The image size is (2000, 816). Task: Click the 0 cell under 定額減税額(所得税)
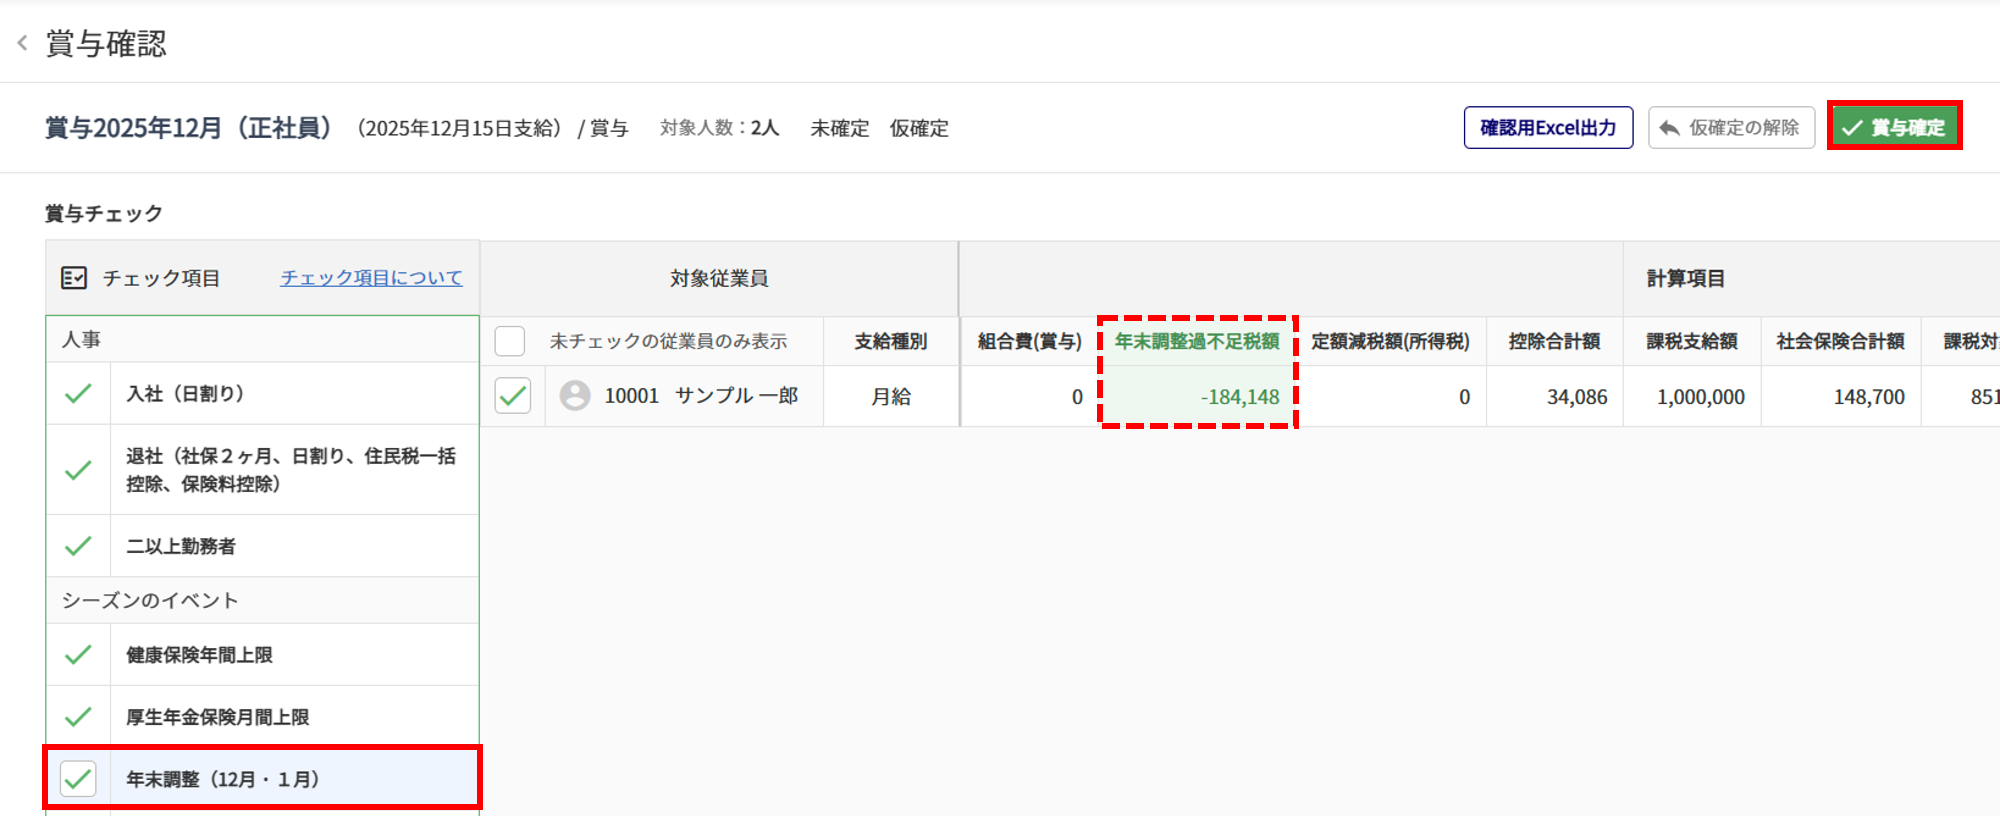1391,396
